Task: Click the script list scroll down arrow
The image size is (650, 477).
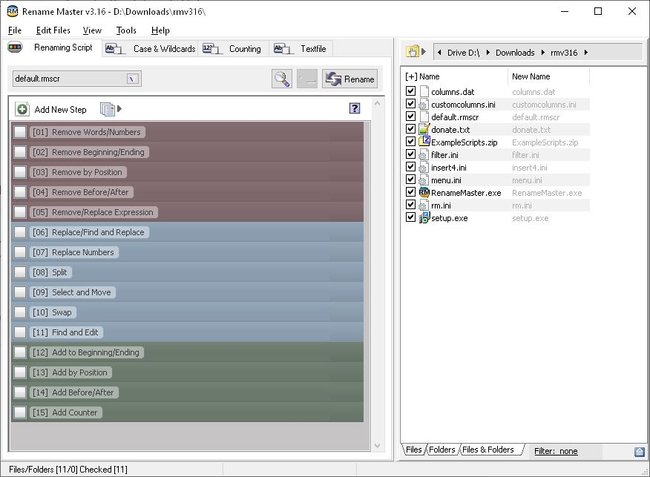Action: tap(377, 446)
